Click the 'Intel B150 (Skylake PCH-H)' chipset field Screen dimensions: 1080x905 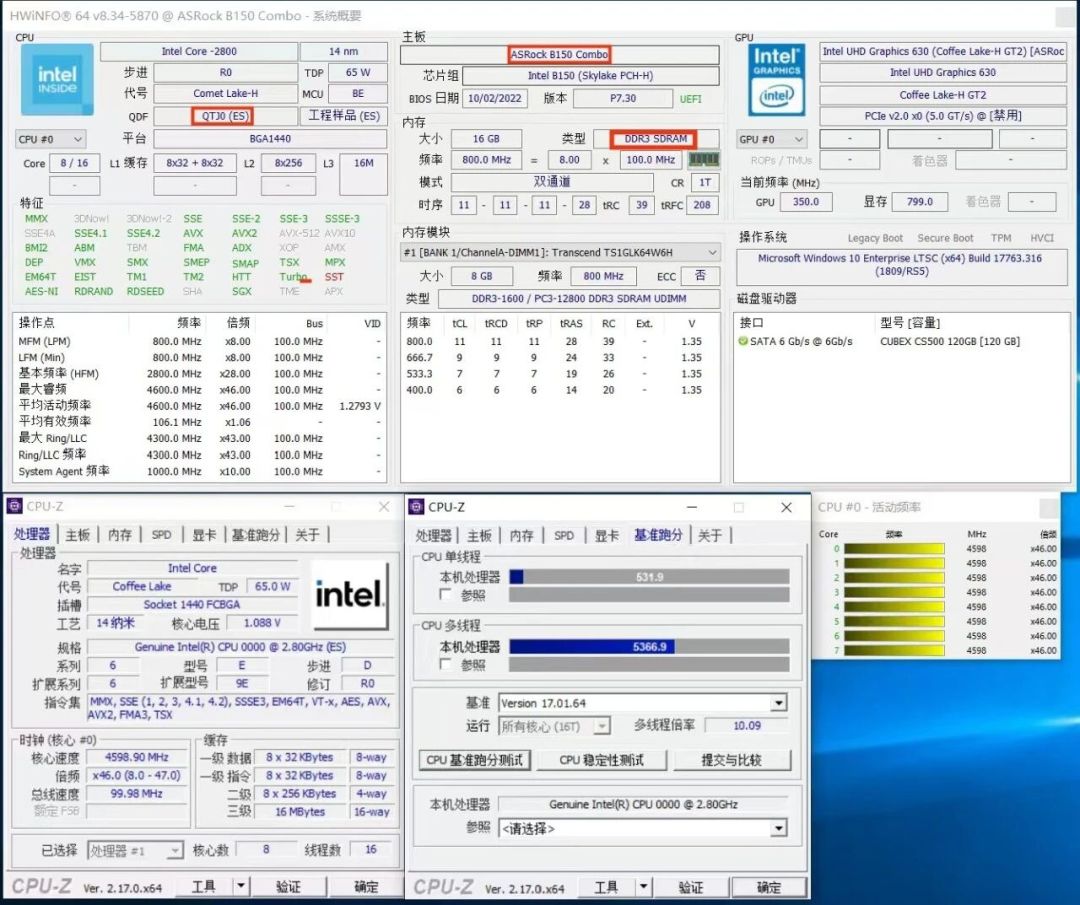590,76
